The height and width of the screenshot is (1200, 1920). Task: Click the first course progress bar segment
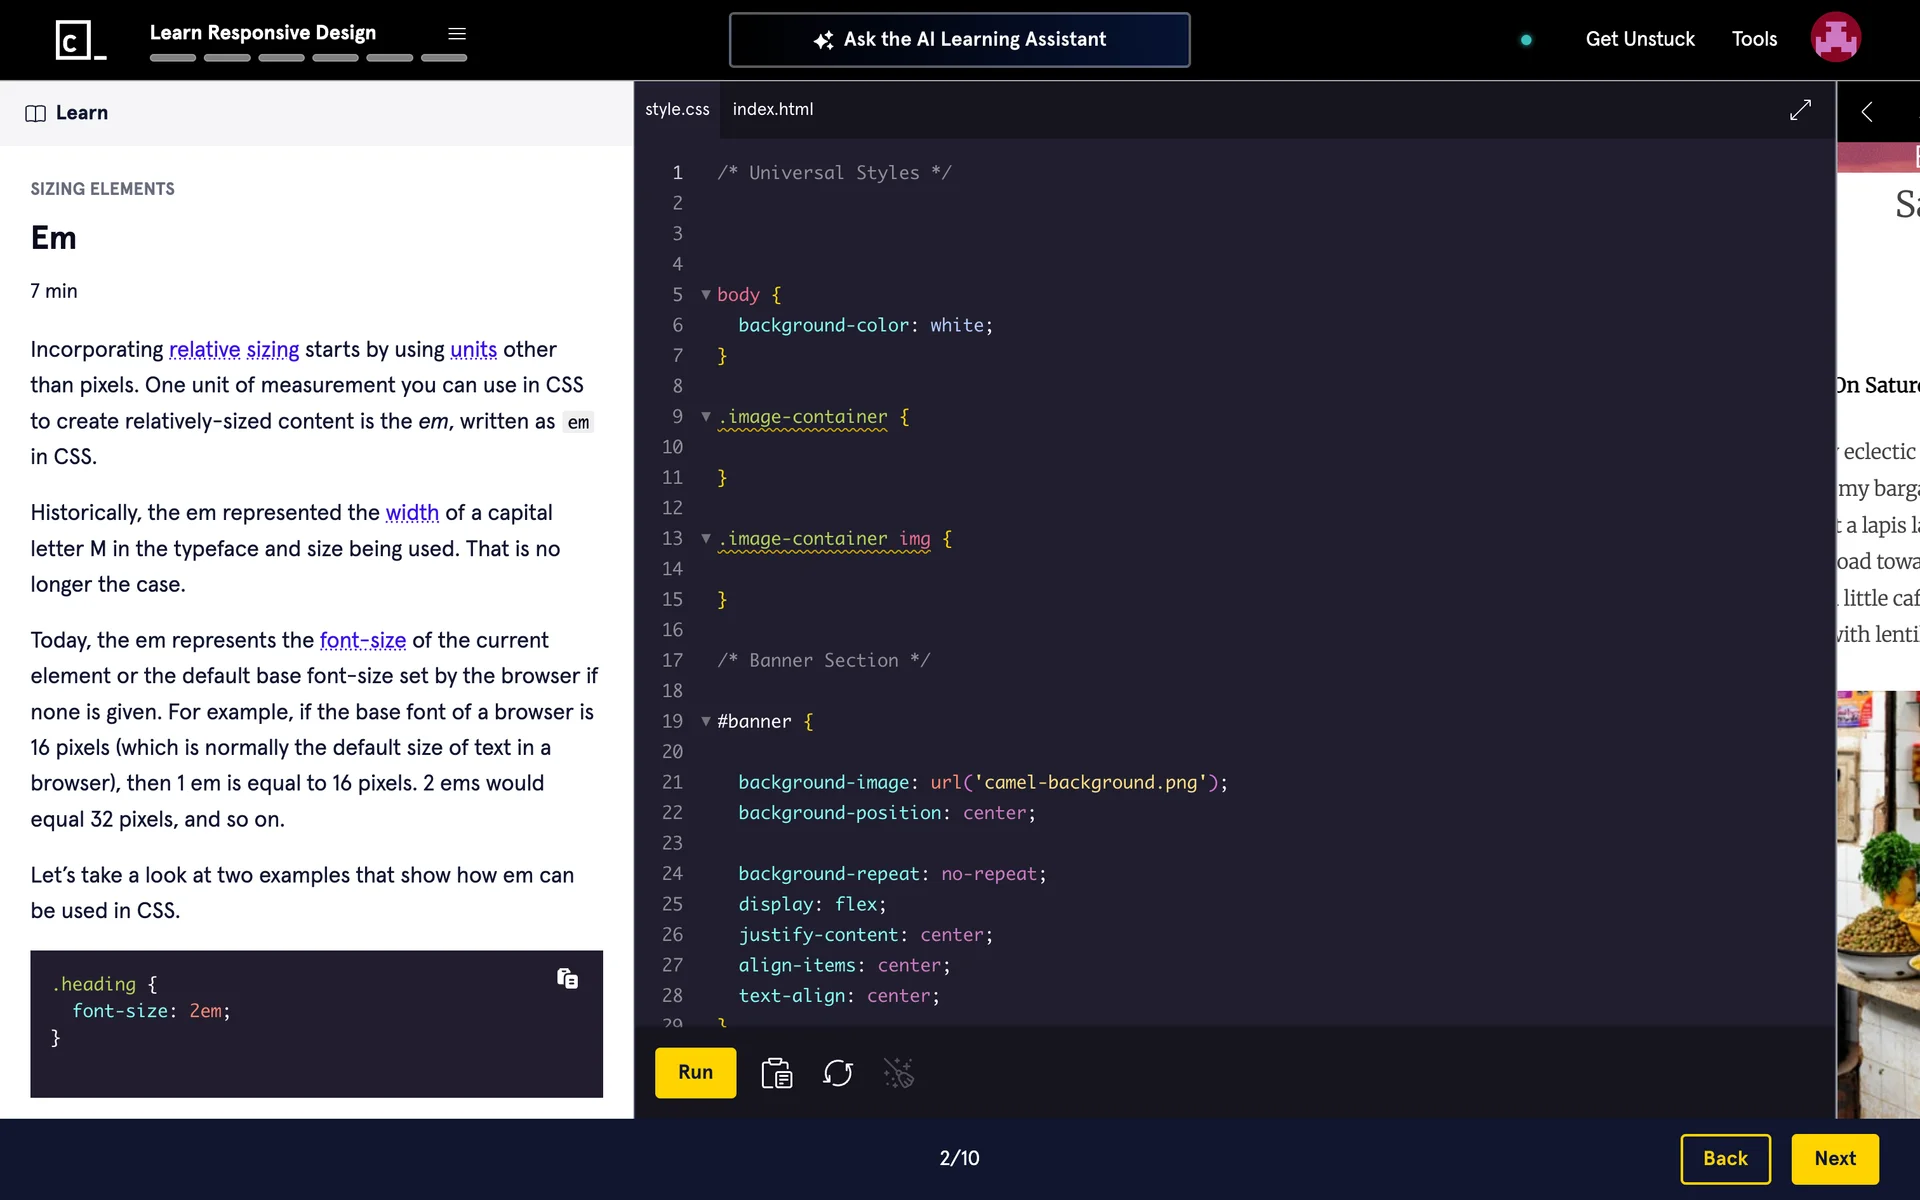(173, 58)
